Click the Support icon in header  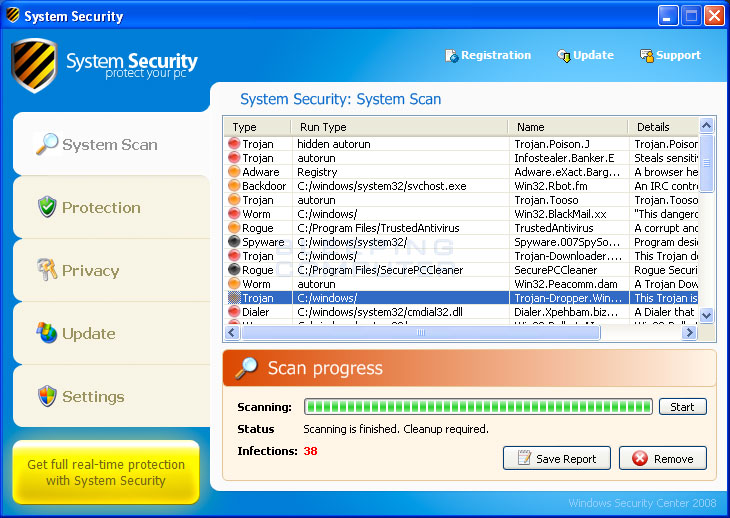click(647, 56)
